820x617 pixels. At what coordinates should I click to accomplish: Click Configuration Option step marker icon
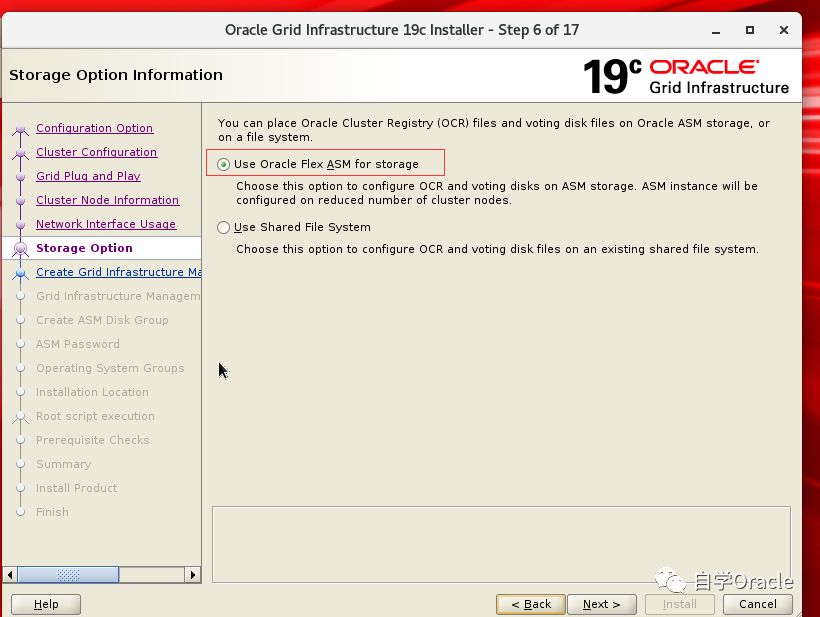click(20, 129)
